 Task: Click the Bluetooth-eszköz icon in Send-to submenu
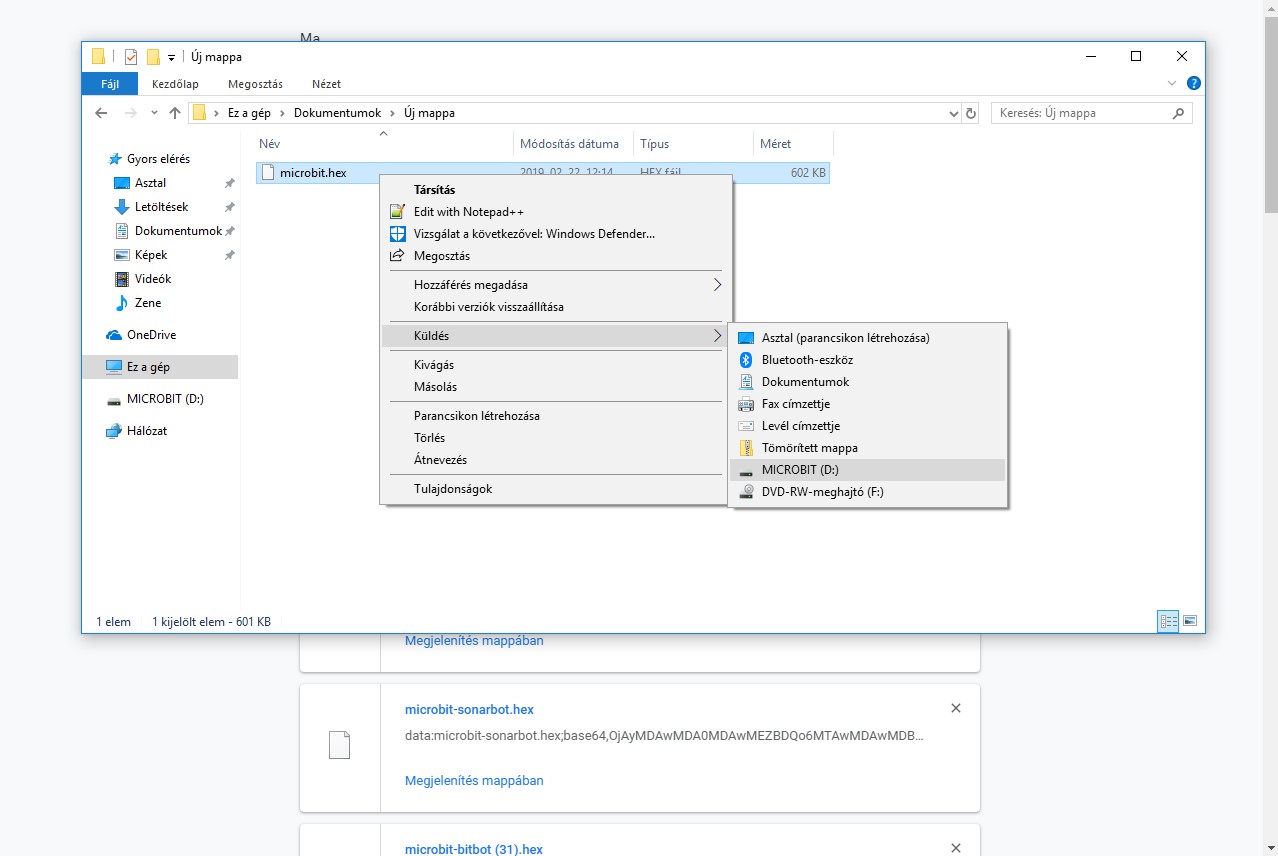tap(745, 360)
